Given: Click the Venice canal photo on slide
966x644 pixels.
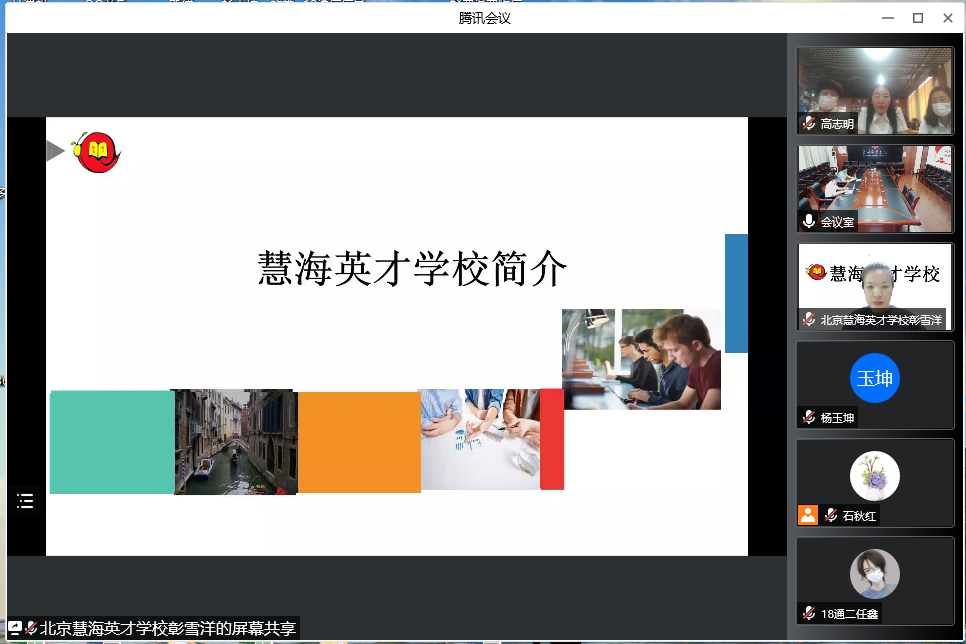Looking at the screenshot, I should click(235, 441).
